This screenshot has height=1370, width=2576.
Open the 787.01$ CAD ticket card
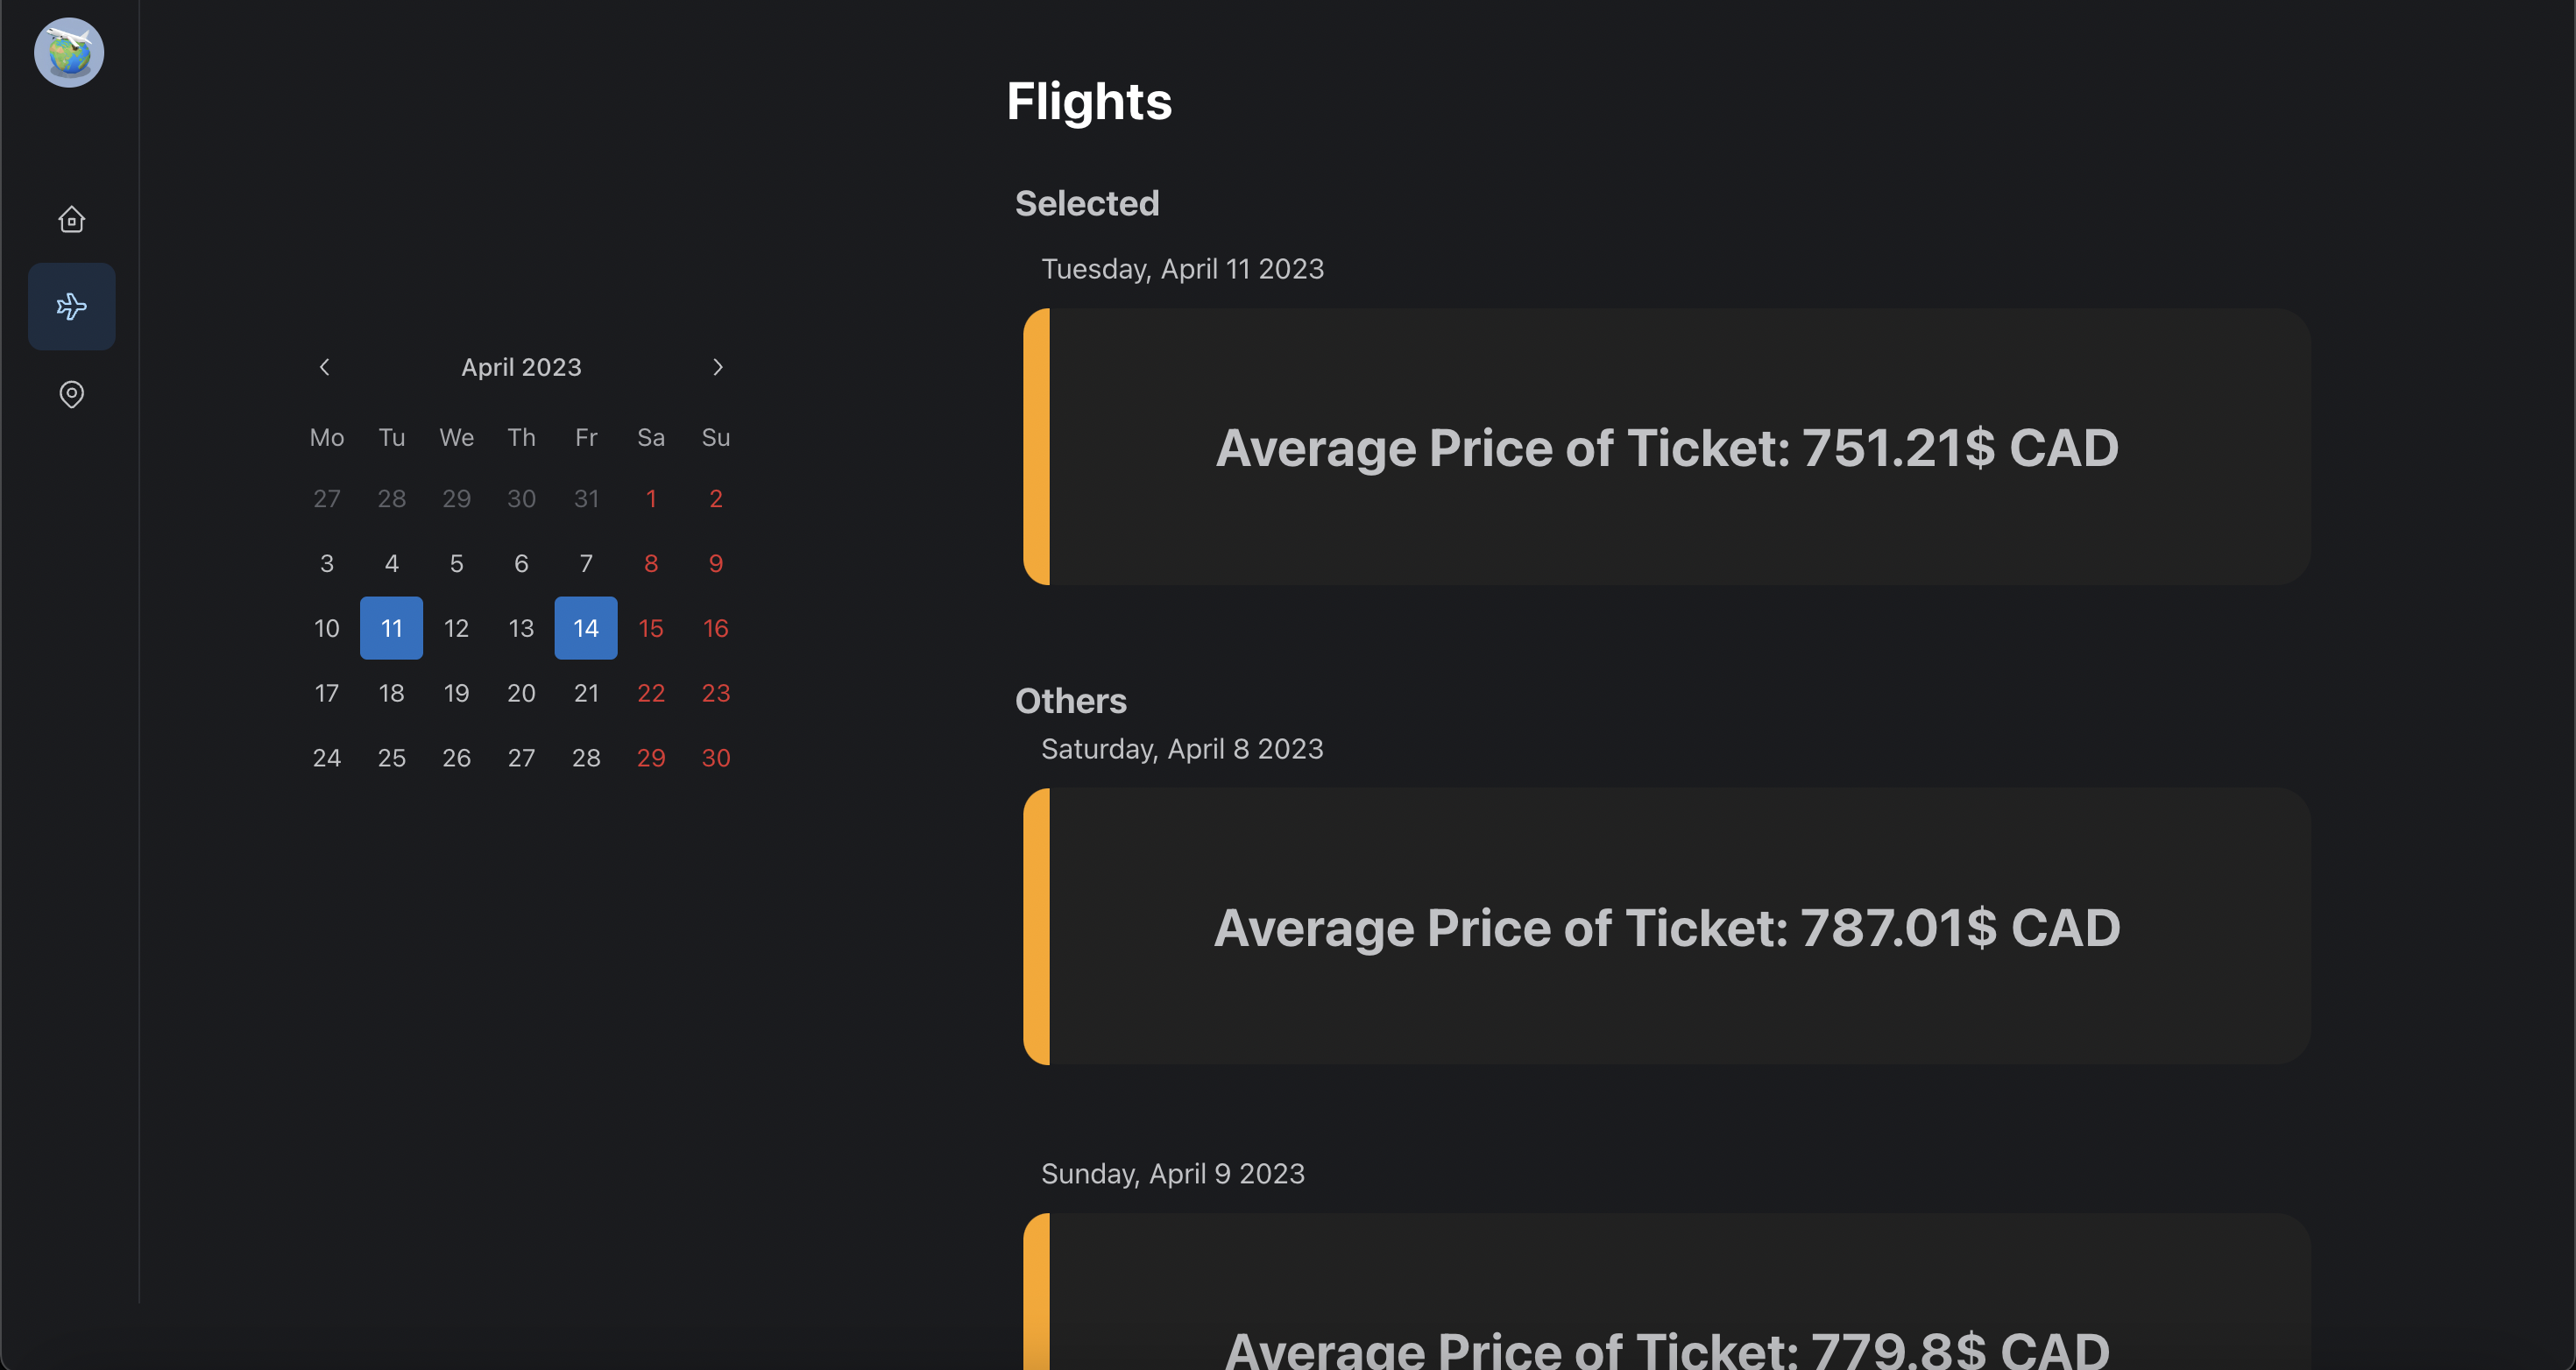point(1666,927)
